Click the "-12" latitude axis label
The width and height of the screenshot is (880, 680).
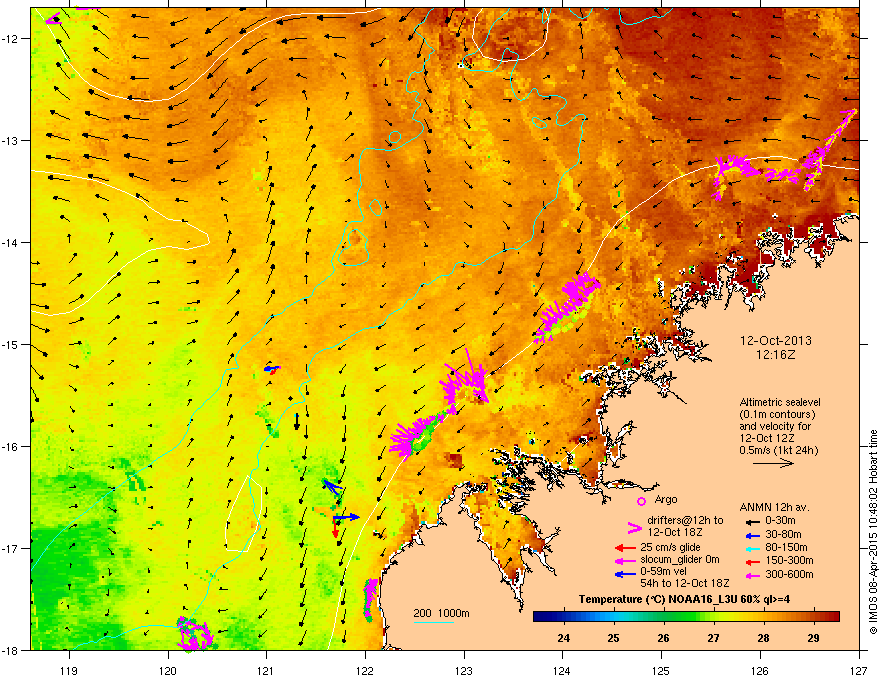(x=10, y=38)
